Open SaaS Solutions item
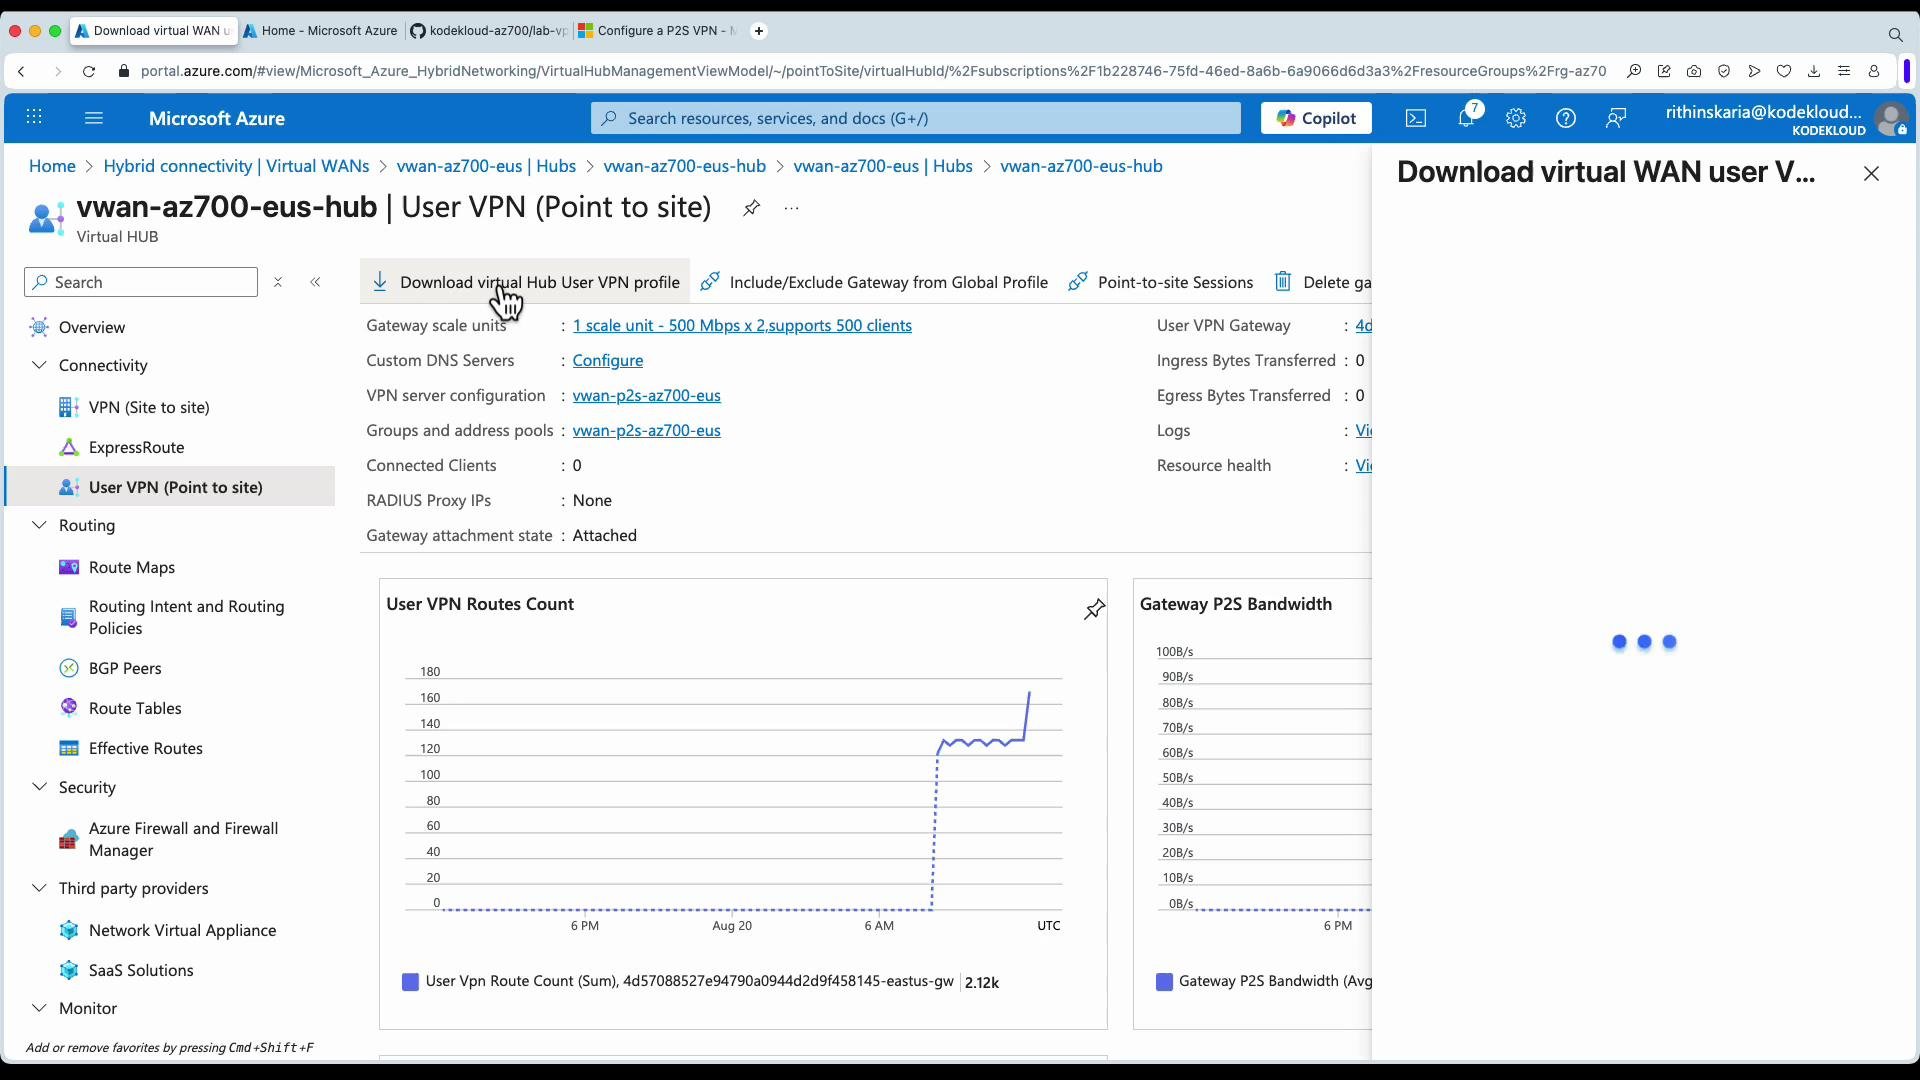The image size is (1920, 1080). [x=141, y=970]
